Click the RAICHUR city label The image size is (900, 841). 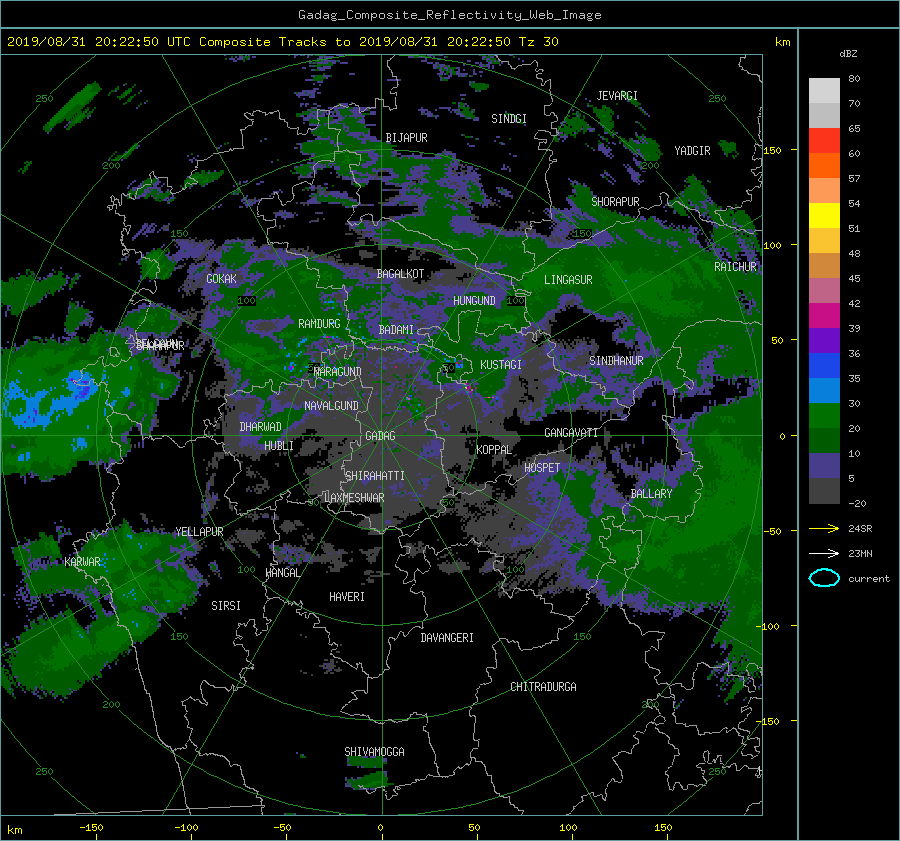click(735, 267)
